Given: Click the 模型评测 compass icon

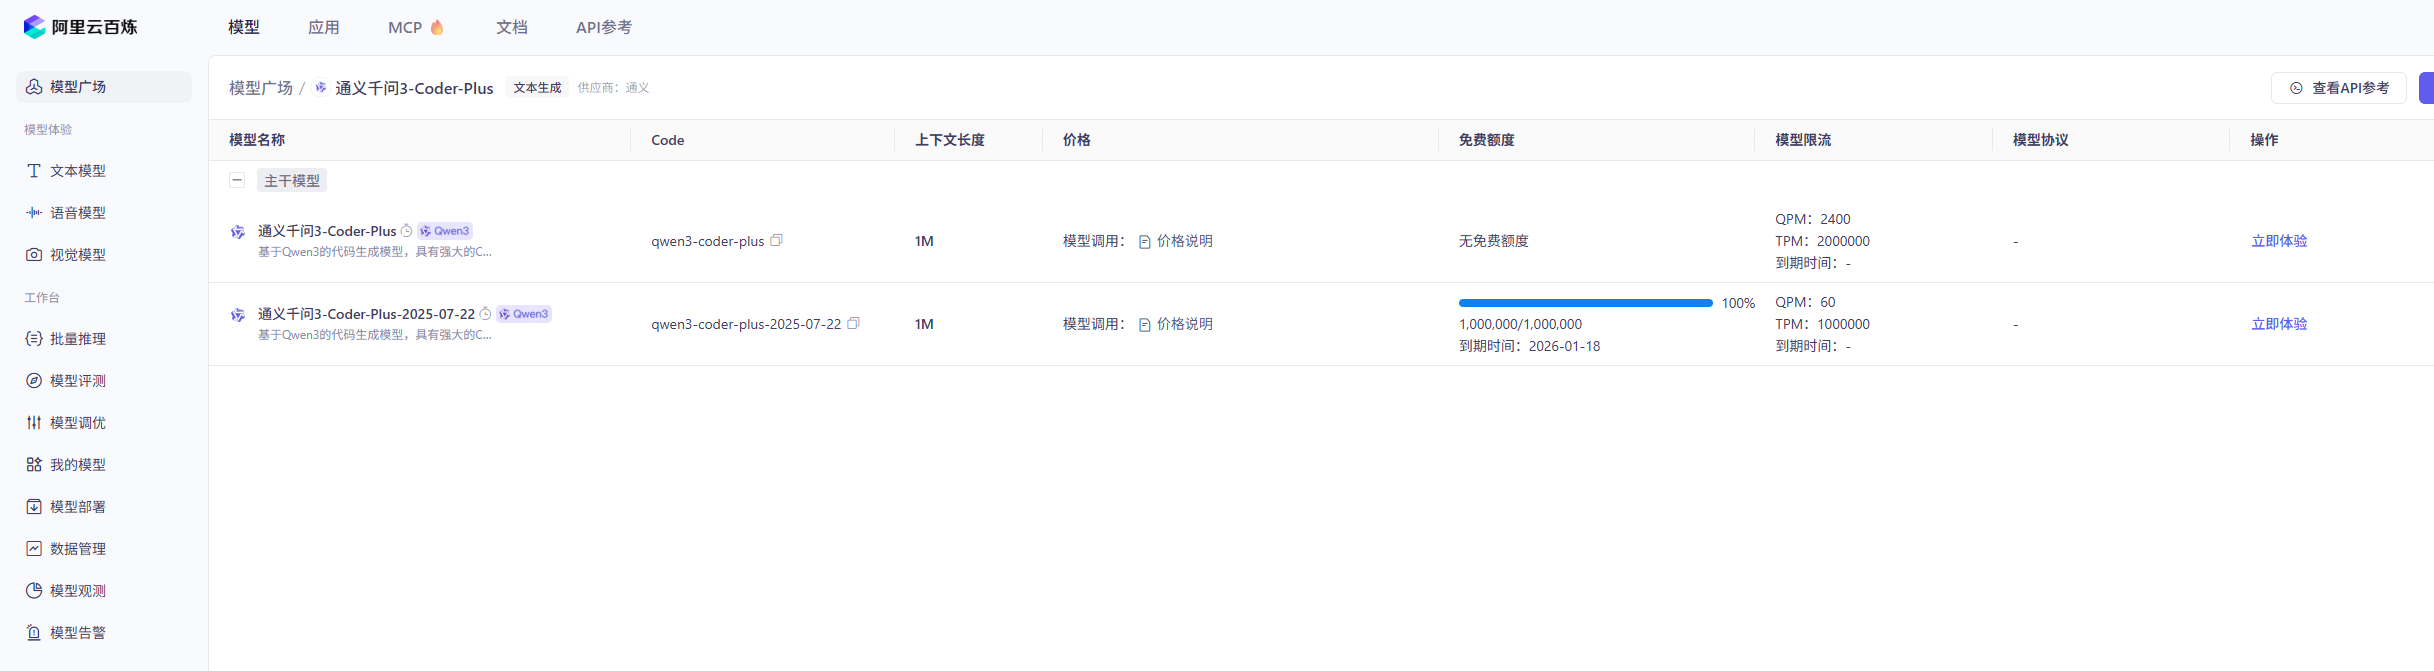Looking at the screenshot, I should click(x=34, y=381).
